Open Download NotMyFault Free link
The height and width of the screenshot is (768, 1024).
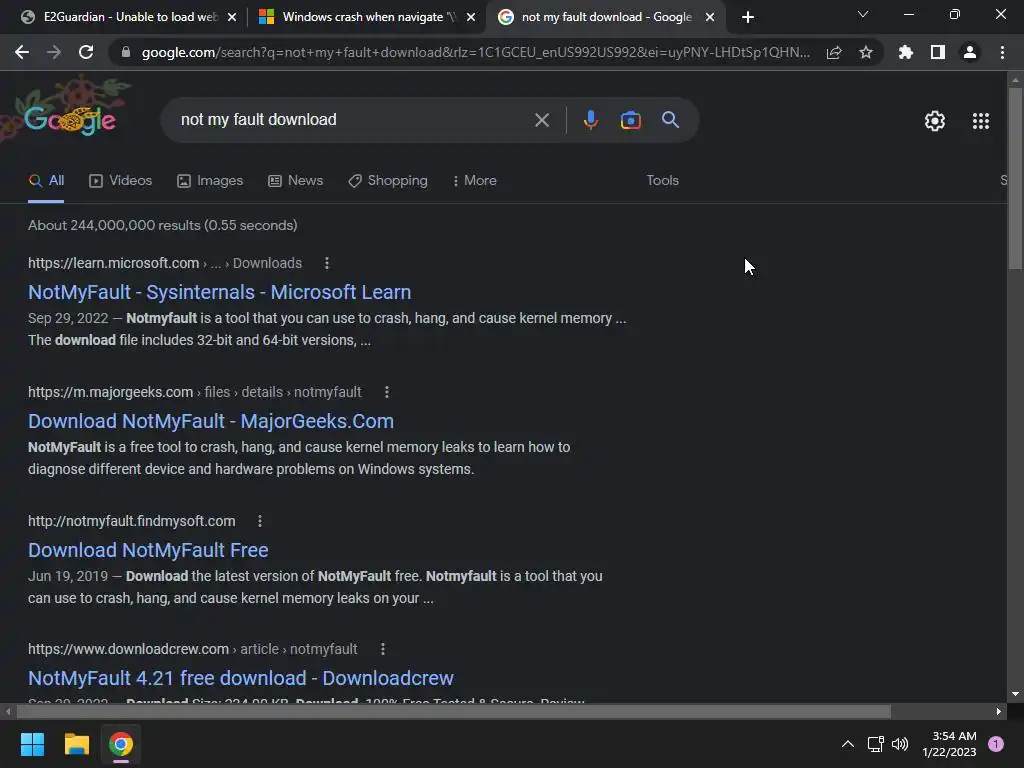click(x=148, y=550)
